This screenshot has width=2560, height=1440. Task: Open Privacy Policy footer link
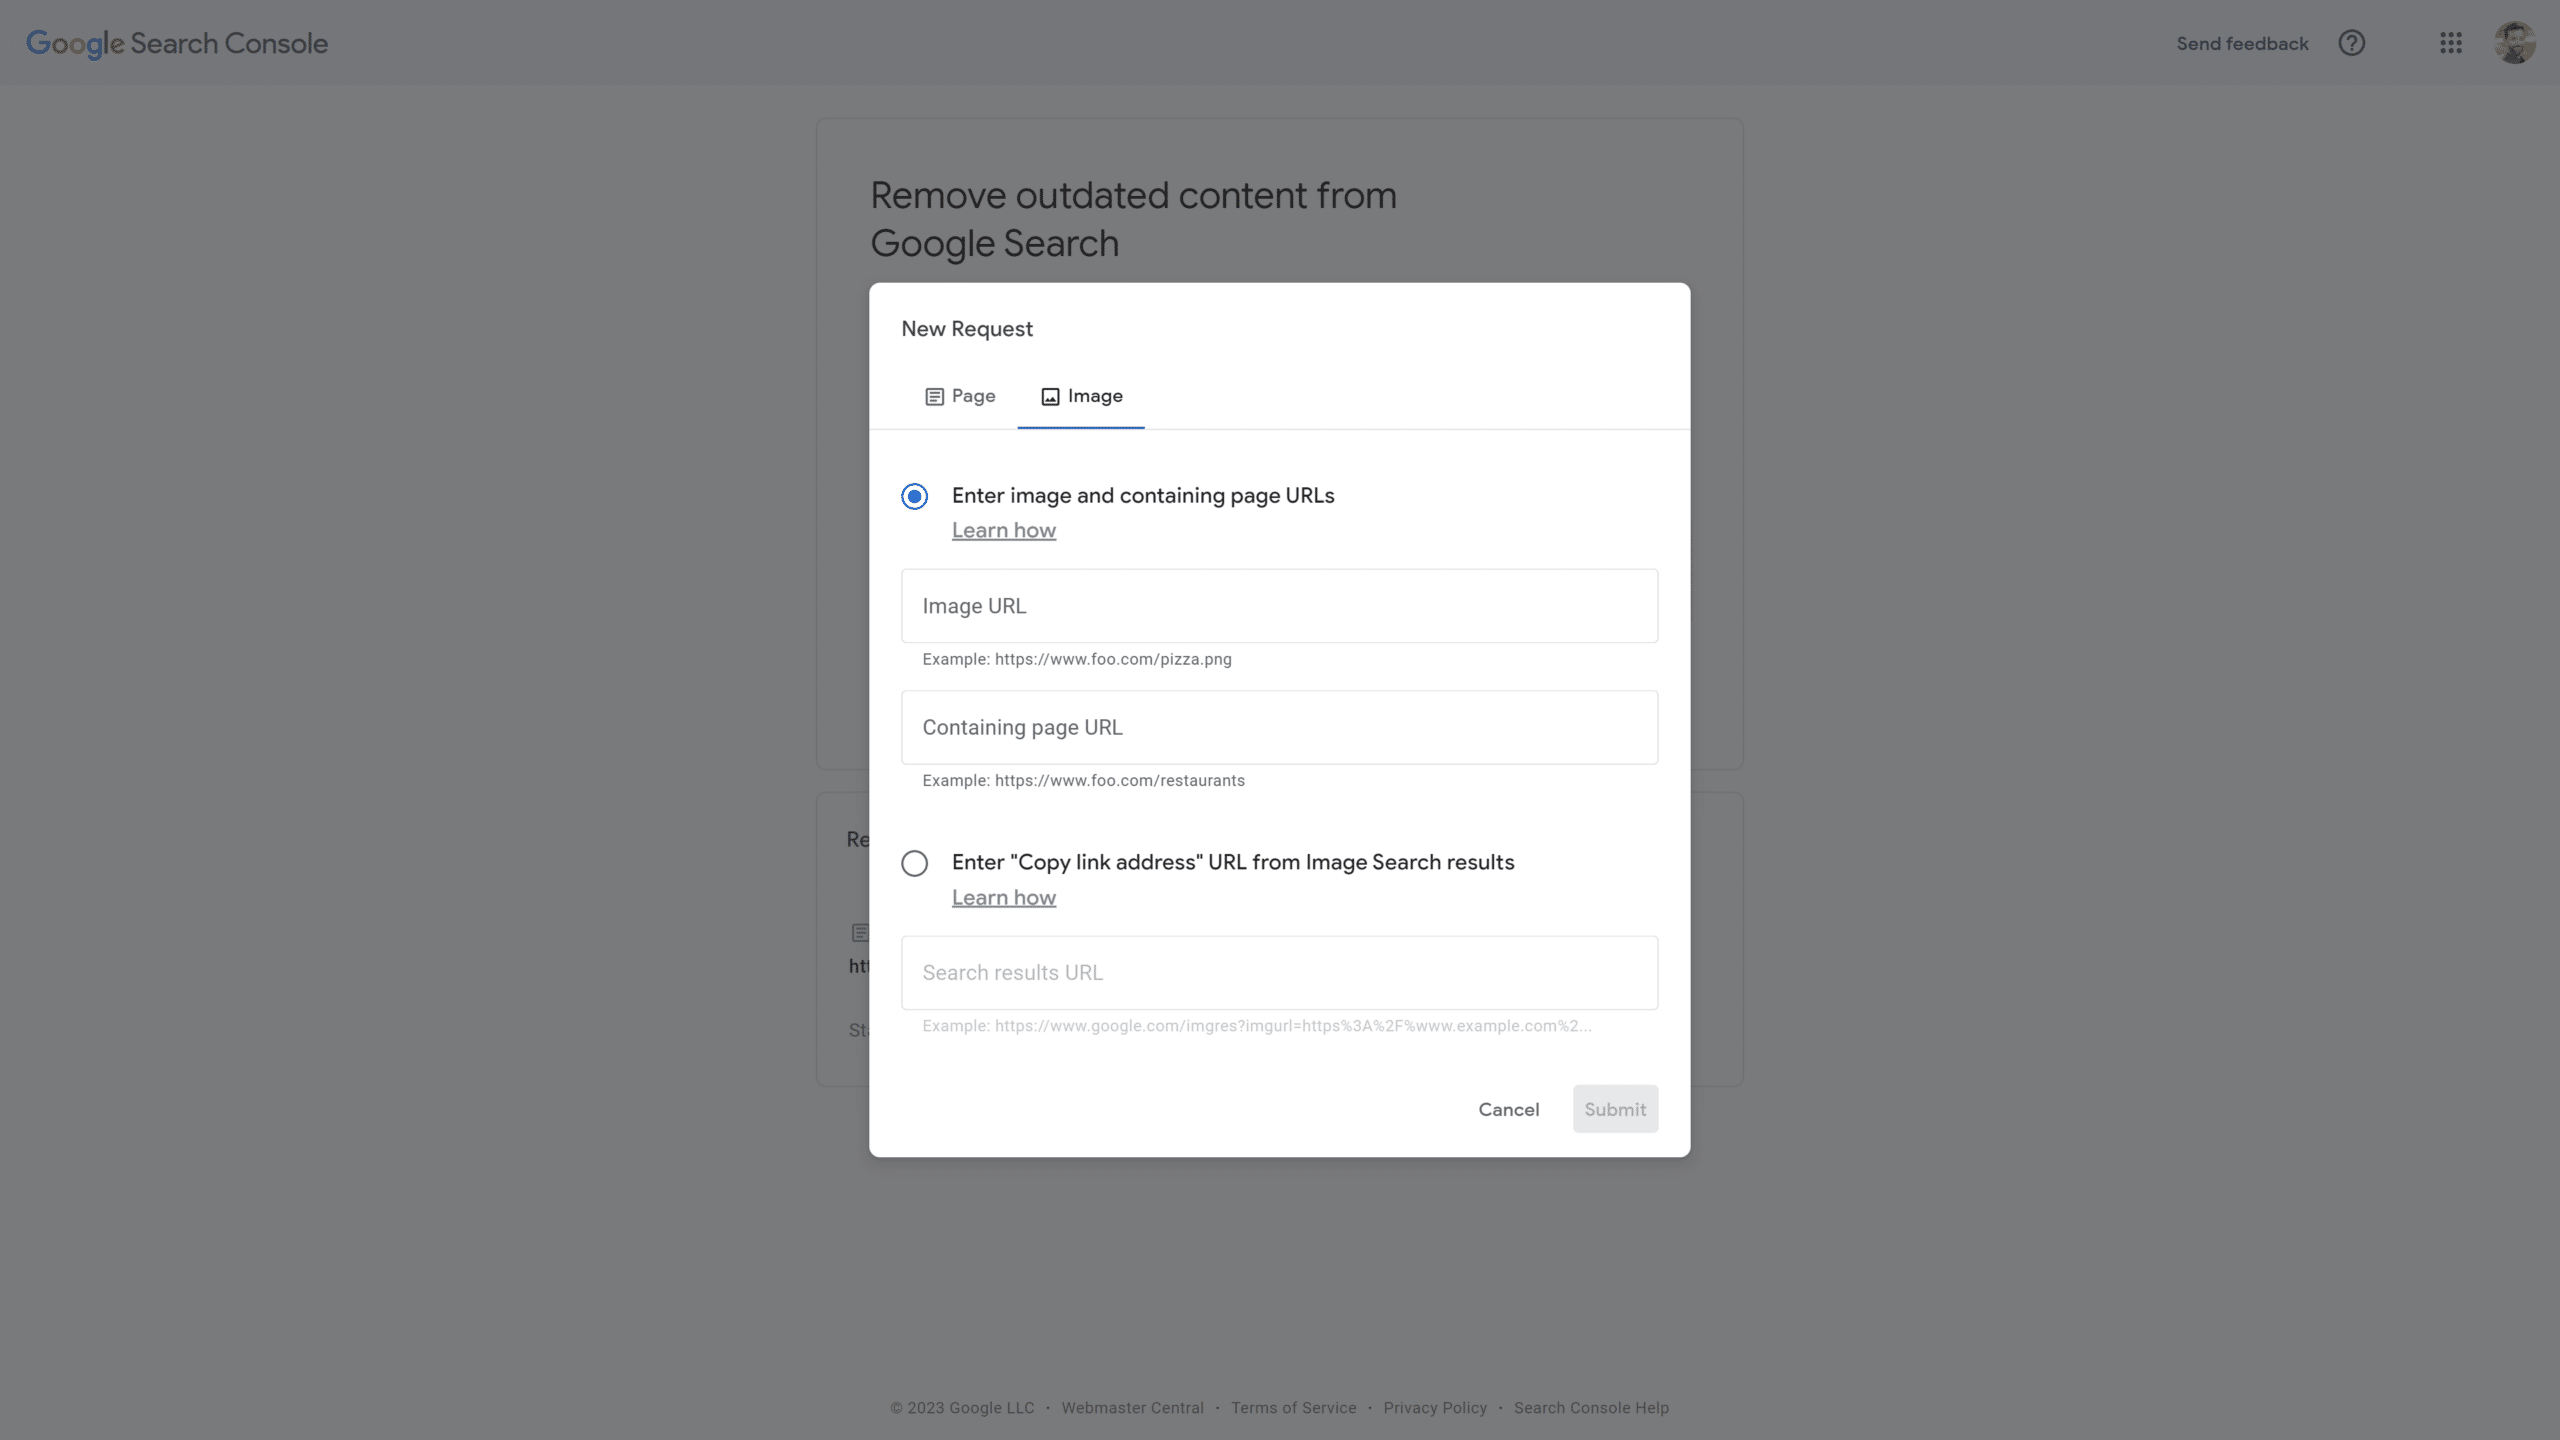1435,1408
